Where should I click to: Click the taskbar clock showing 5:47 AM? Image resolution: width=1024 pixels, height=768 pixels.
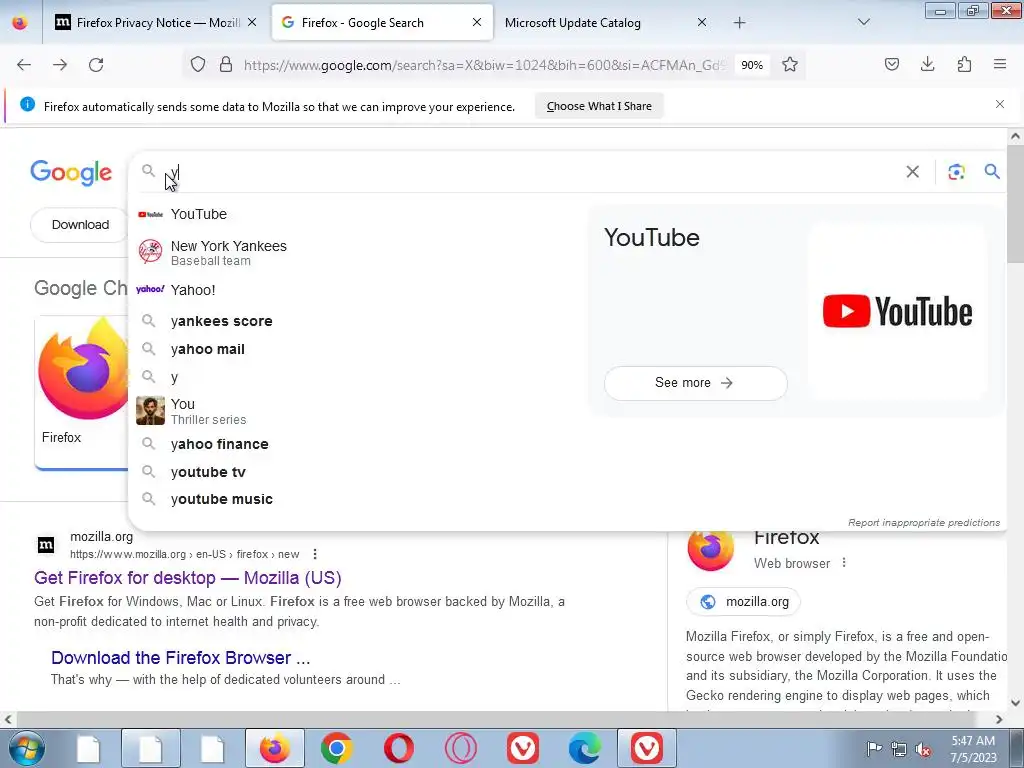(x=973, y=749)
